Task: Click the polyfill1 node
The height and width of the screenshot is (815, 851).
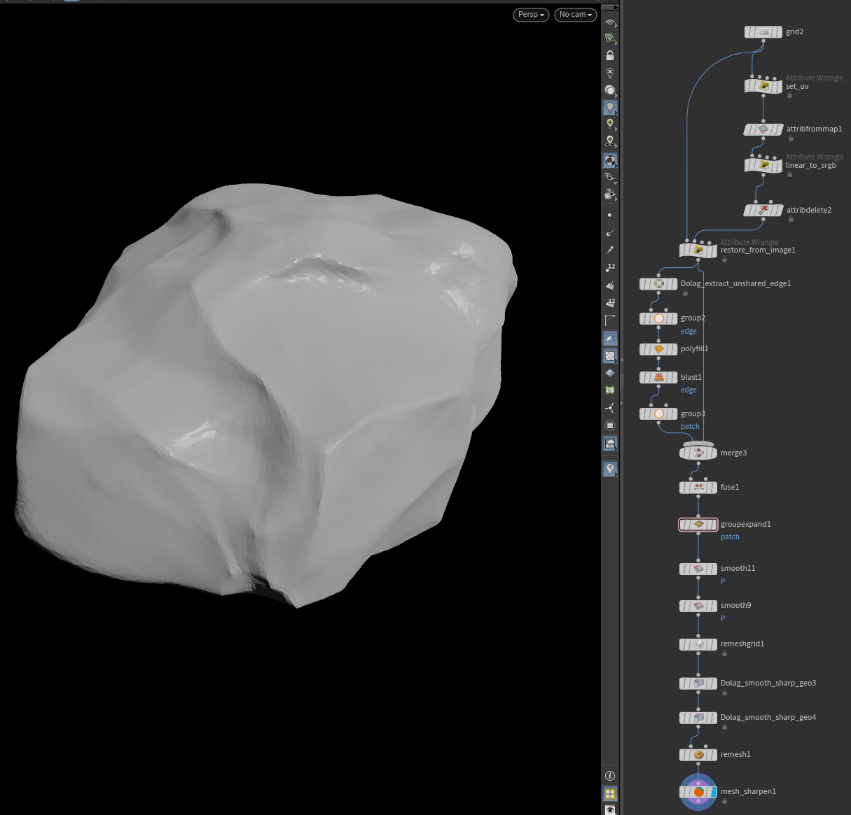Action: (x=659, y=349)
